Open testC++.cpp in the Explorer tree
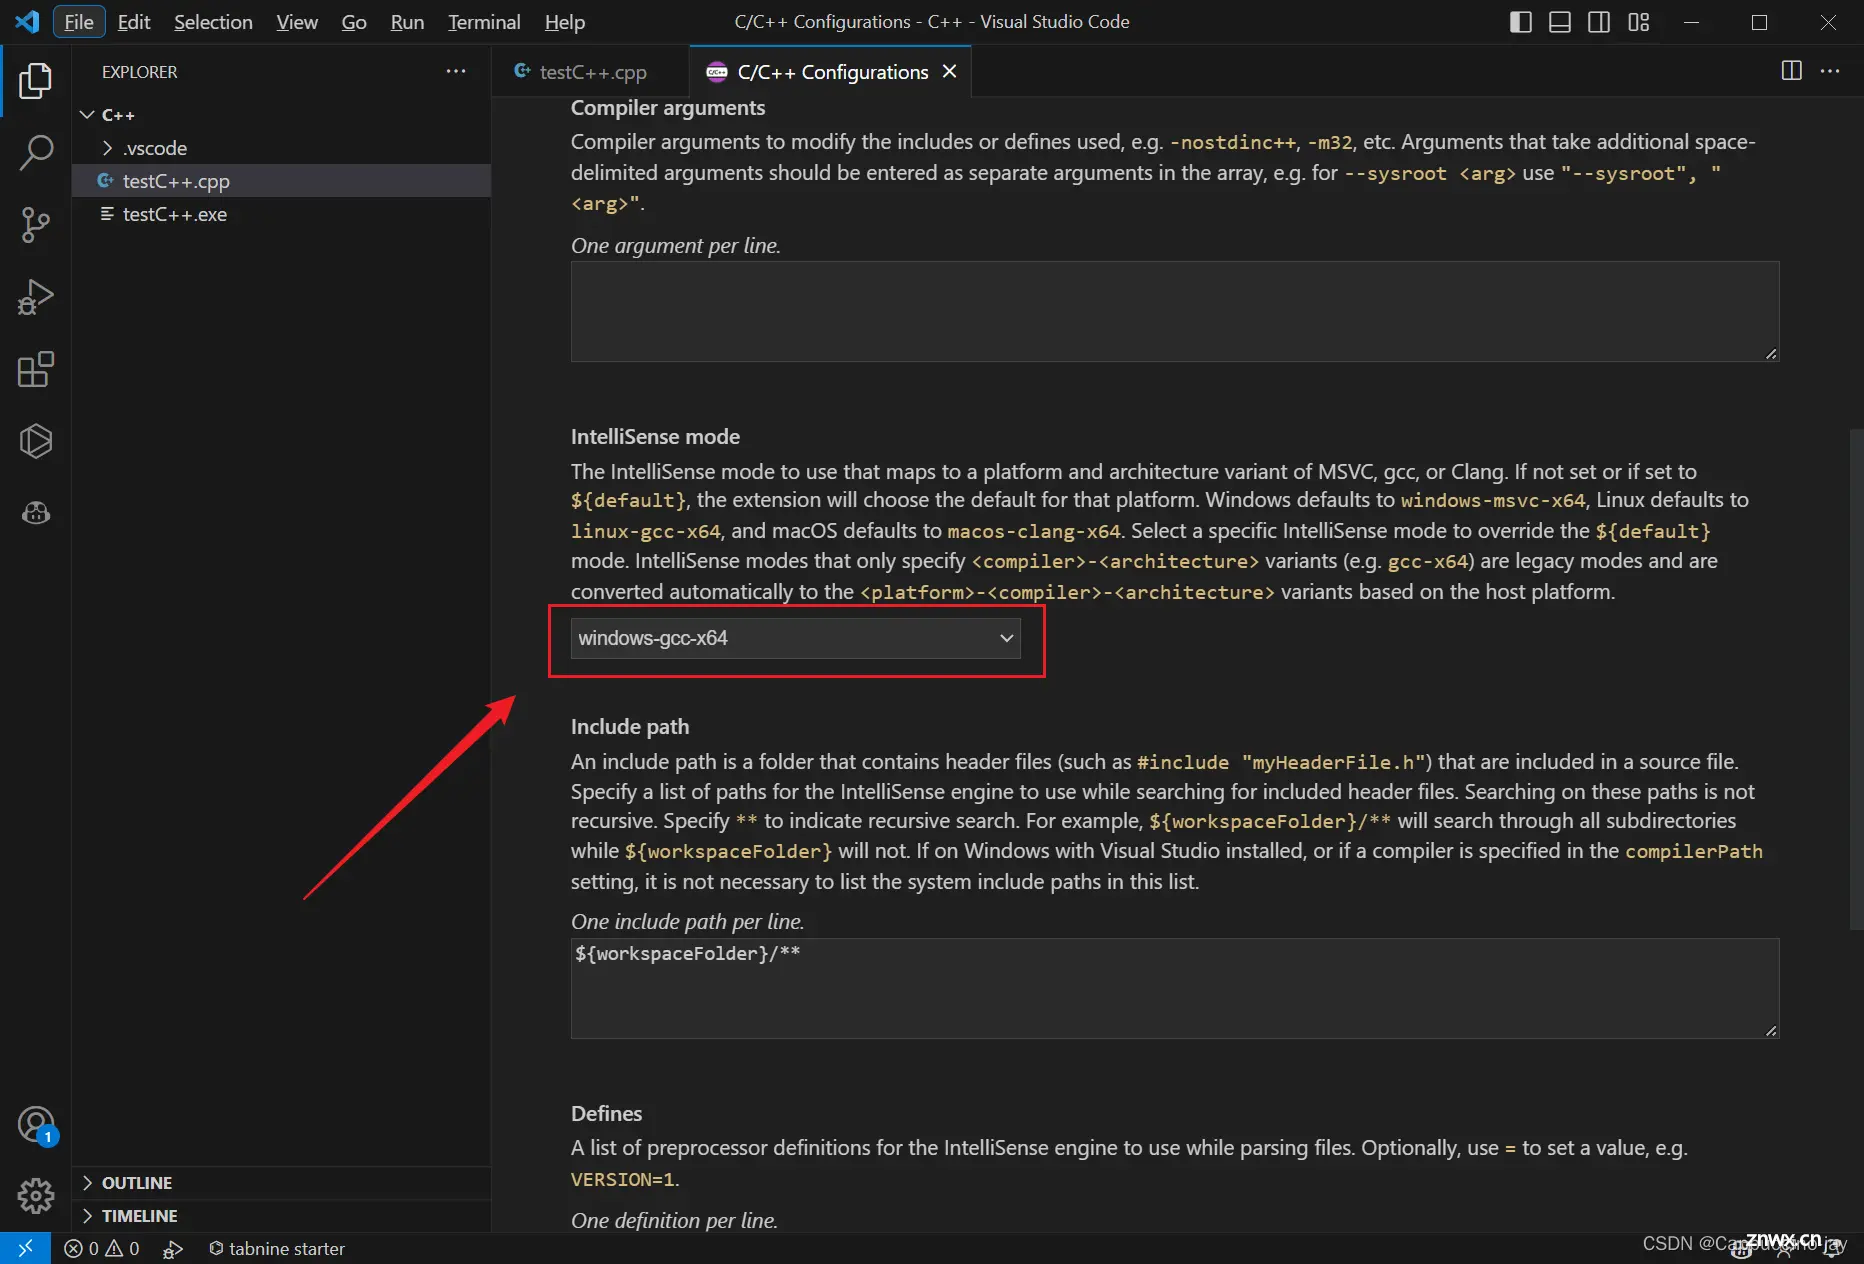This screenshot has height=1264, width=1864. [281, 181]
